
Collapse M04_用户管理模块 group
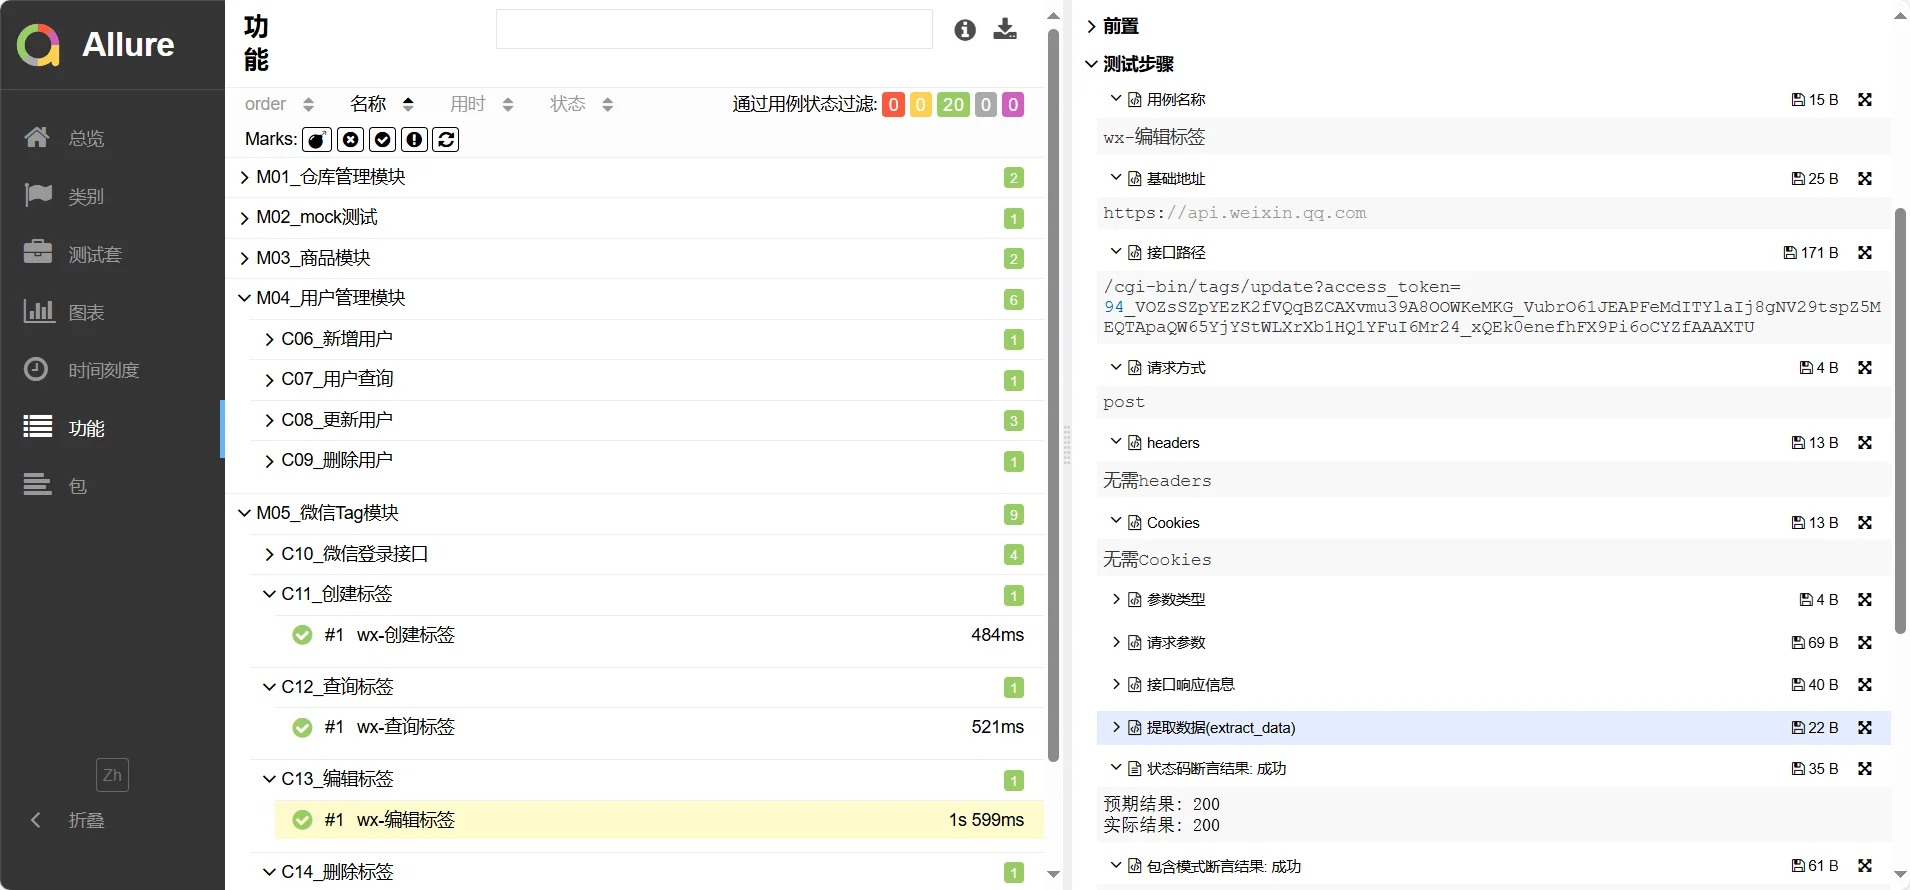point(636,298)
